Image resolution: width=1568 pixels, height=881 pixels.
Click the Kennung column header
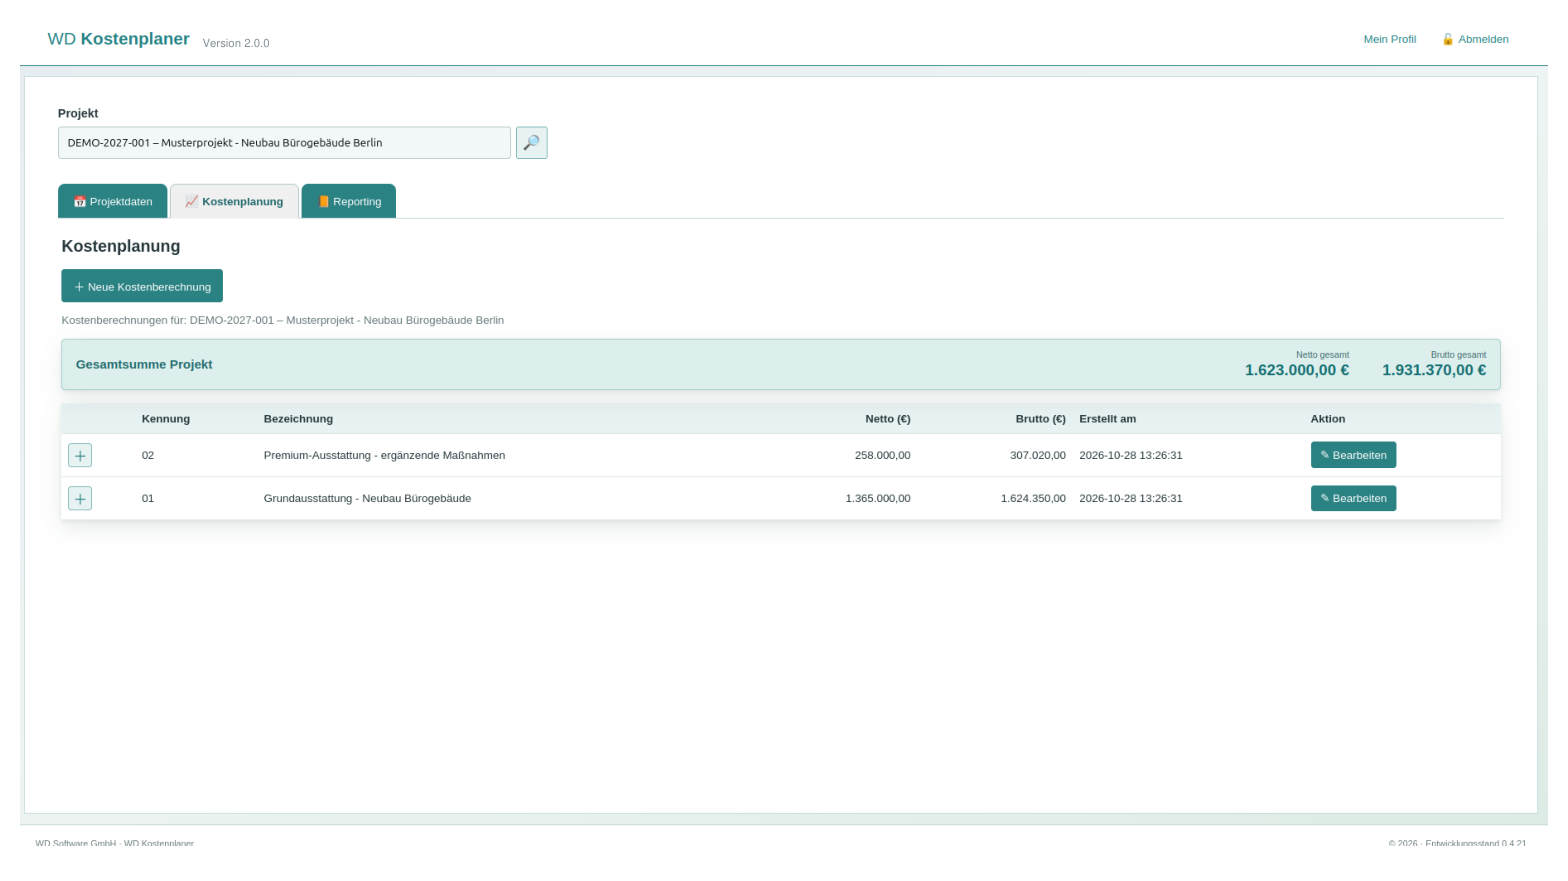pos(166,419)
